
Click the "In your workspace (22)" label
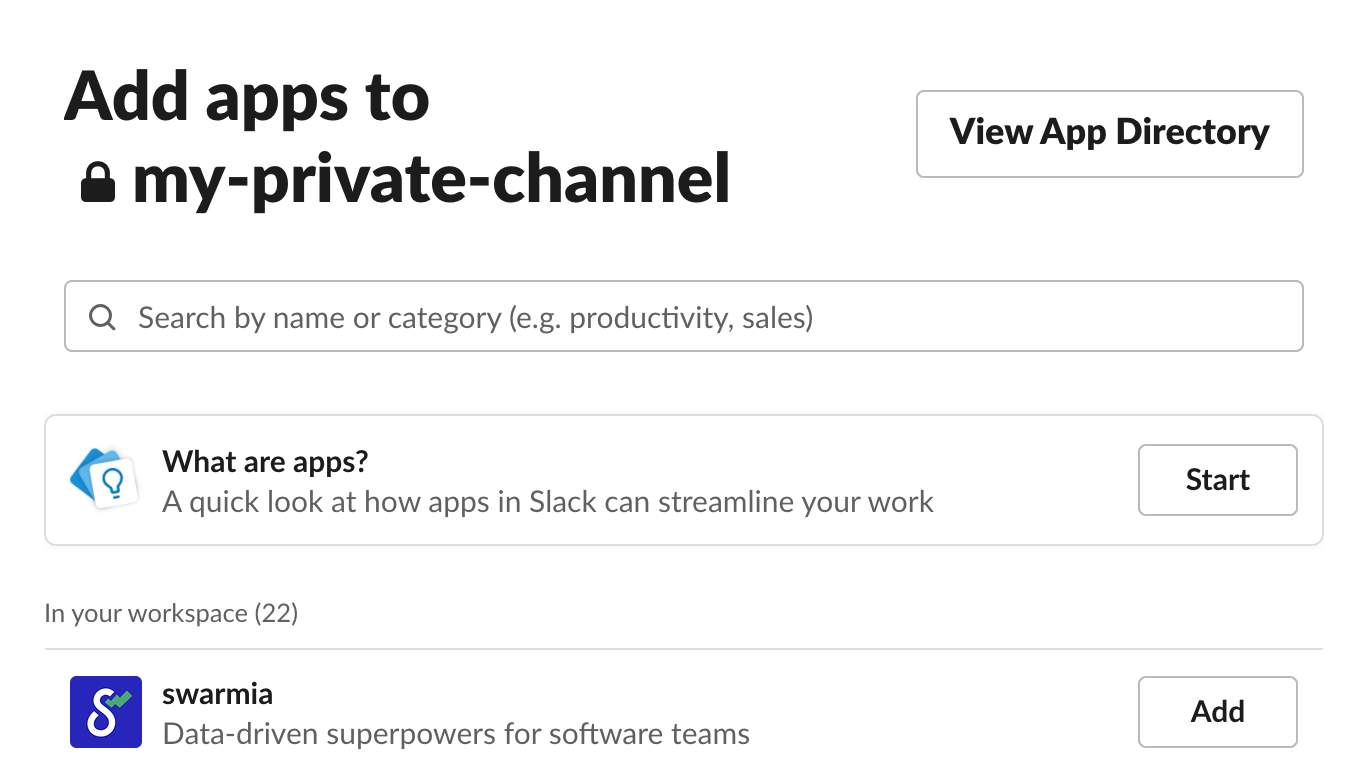pyautogui.click(x=171, y=612)
